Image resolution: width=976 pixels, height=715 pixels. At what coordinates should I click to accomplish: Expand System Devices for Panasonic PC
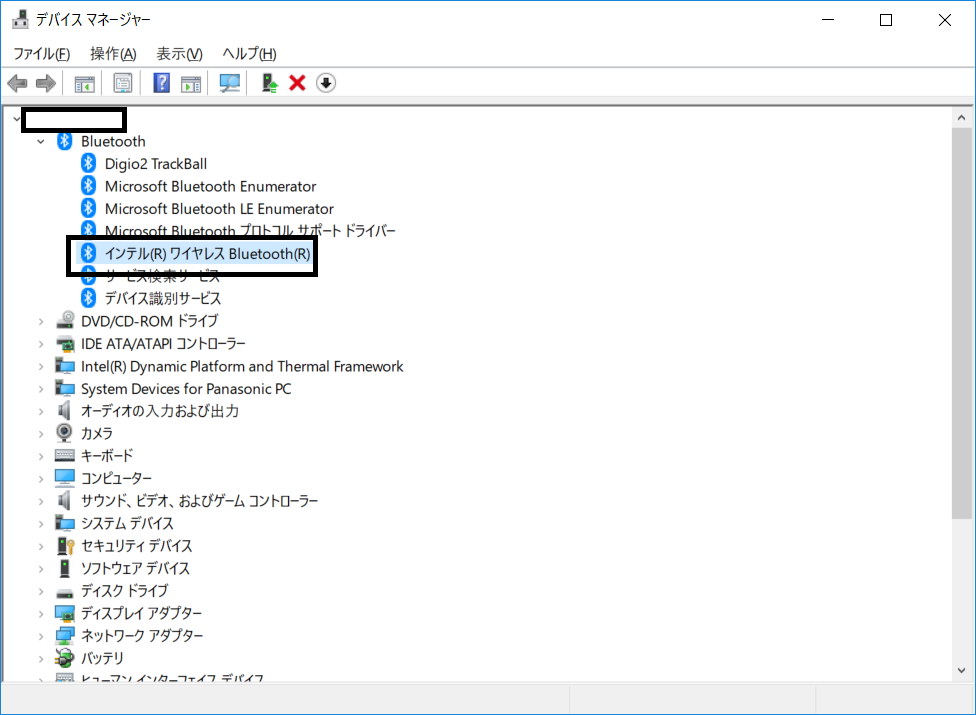[41, 389]
